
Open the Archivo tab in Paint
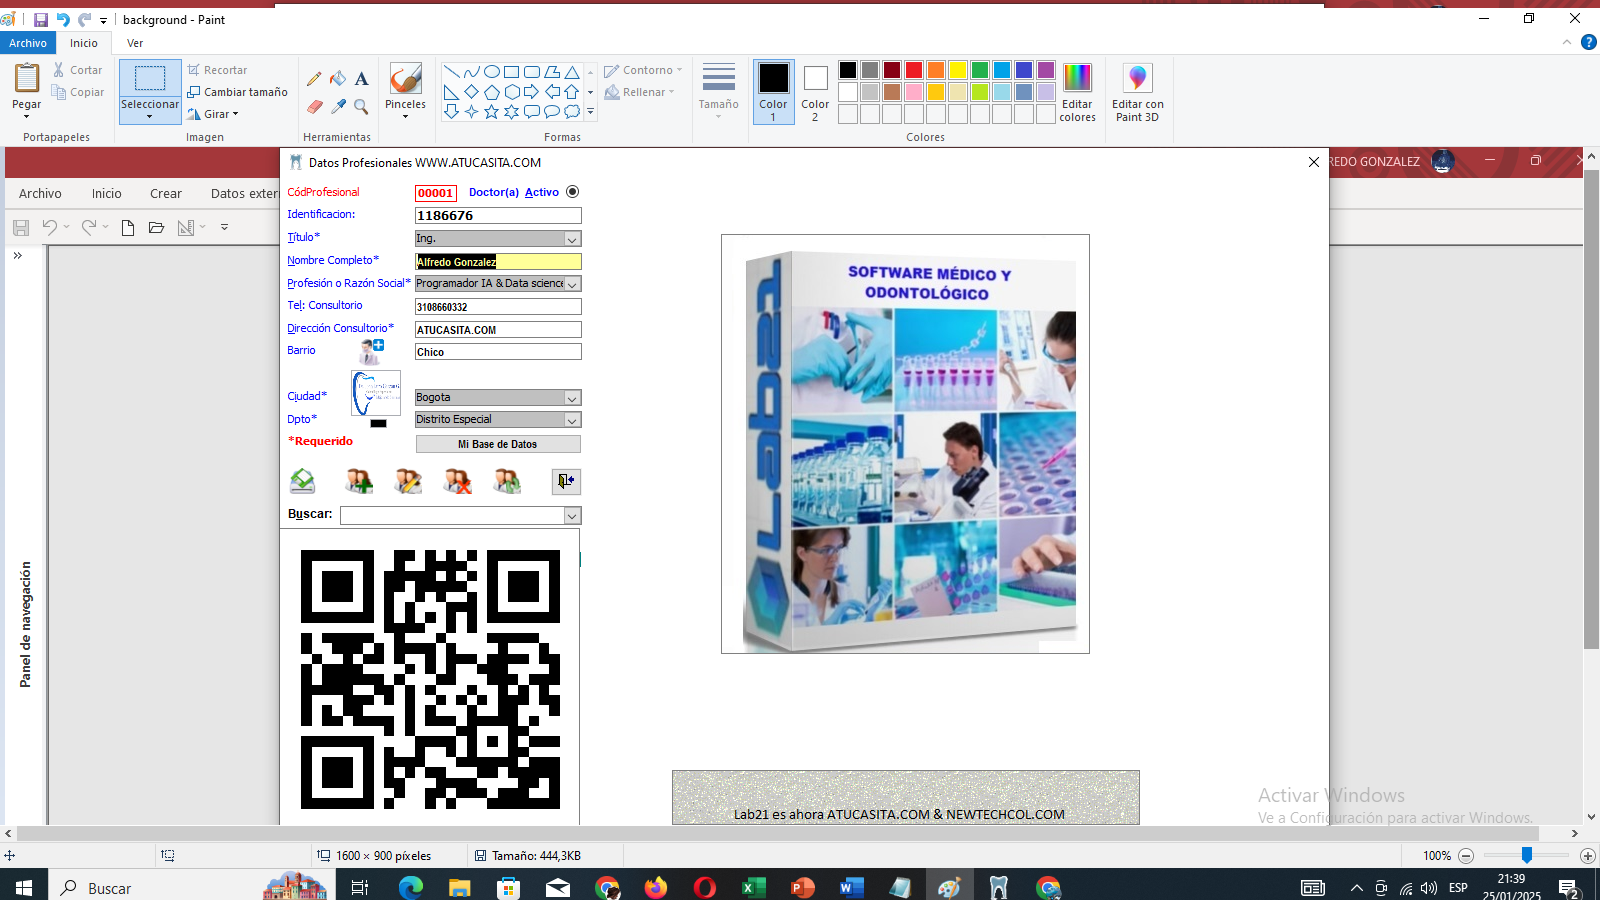pyautogui.click(x=28, y=43)
